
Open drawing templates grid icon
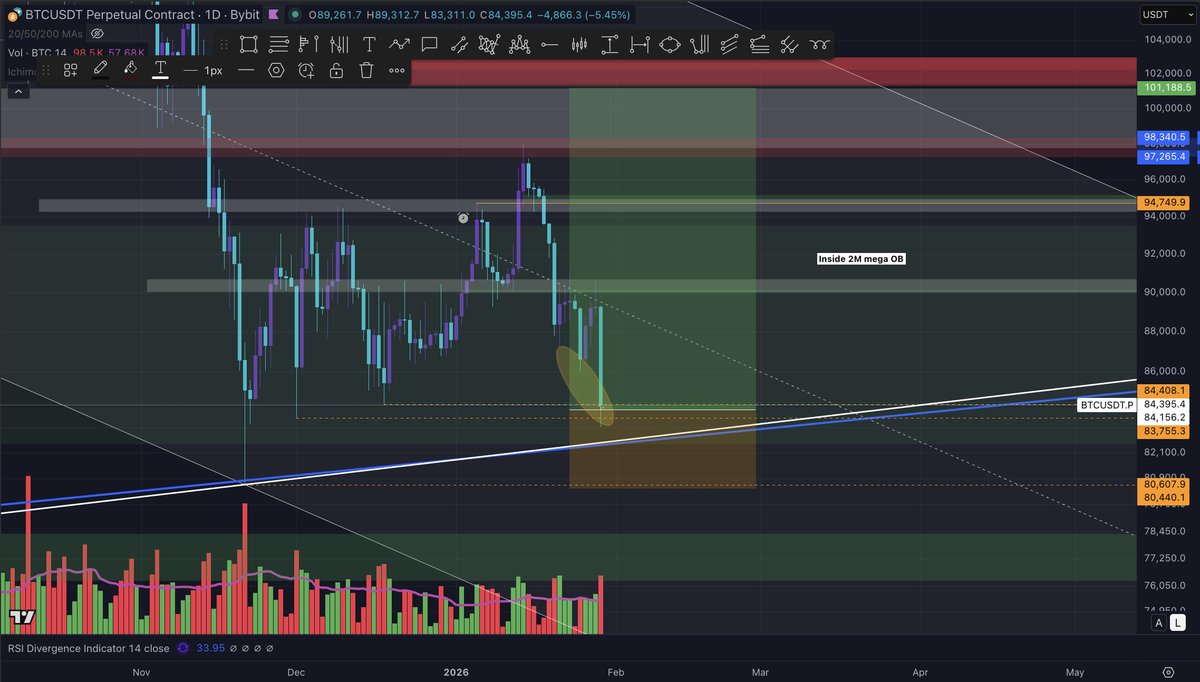pos(70,70)
